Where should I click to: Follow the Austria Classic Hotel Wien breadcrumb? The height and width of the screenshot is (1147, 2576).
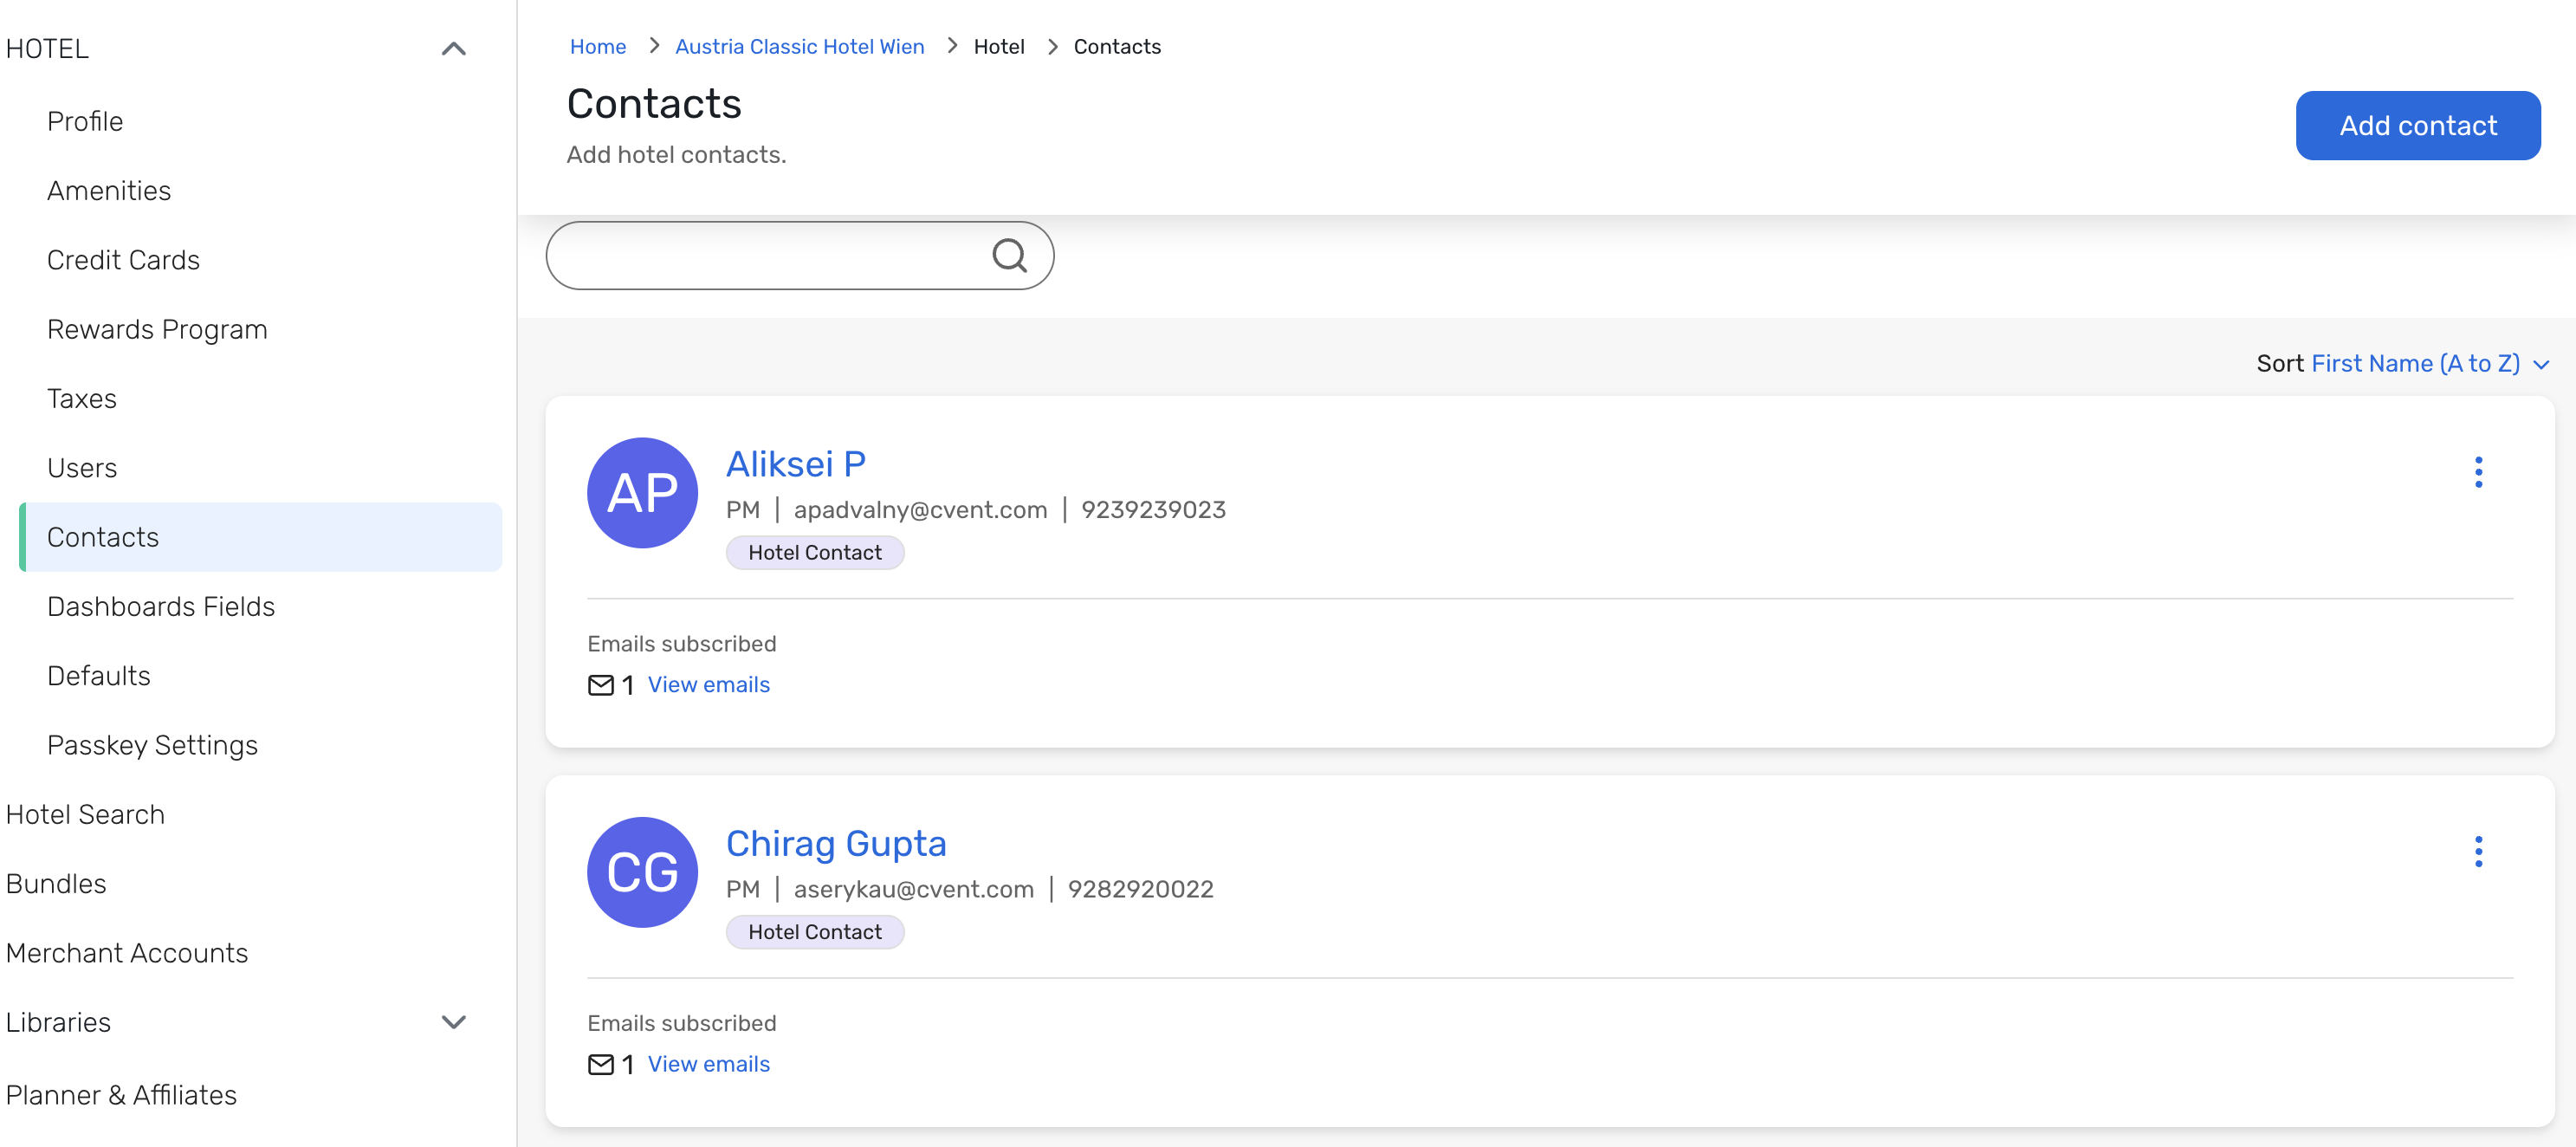[799, 46]
